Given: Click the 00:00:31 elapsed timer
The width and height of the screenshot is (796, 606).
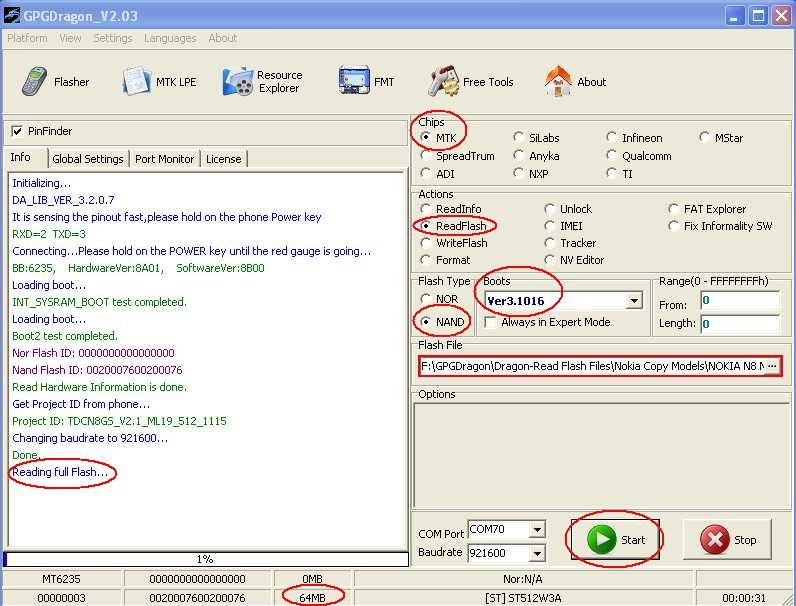Looking at the screenshot, I should pyautogui.click(x=744, y=598).
